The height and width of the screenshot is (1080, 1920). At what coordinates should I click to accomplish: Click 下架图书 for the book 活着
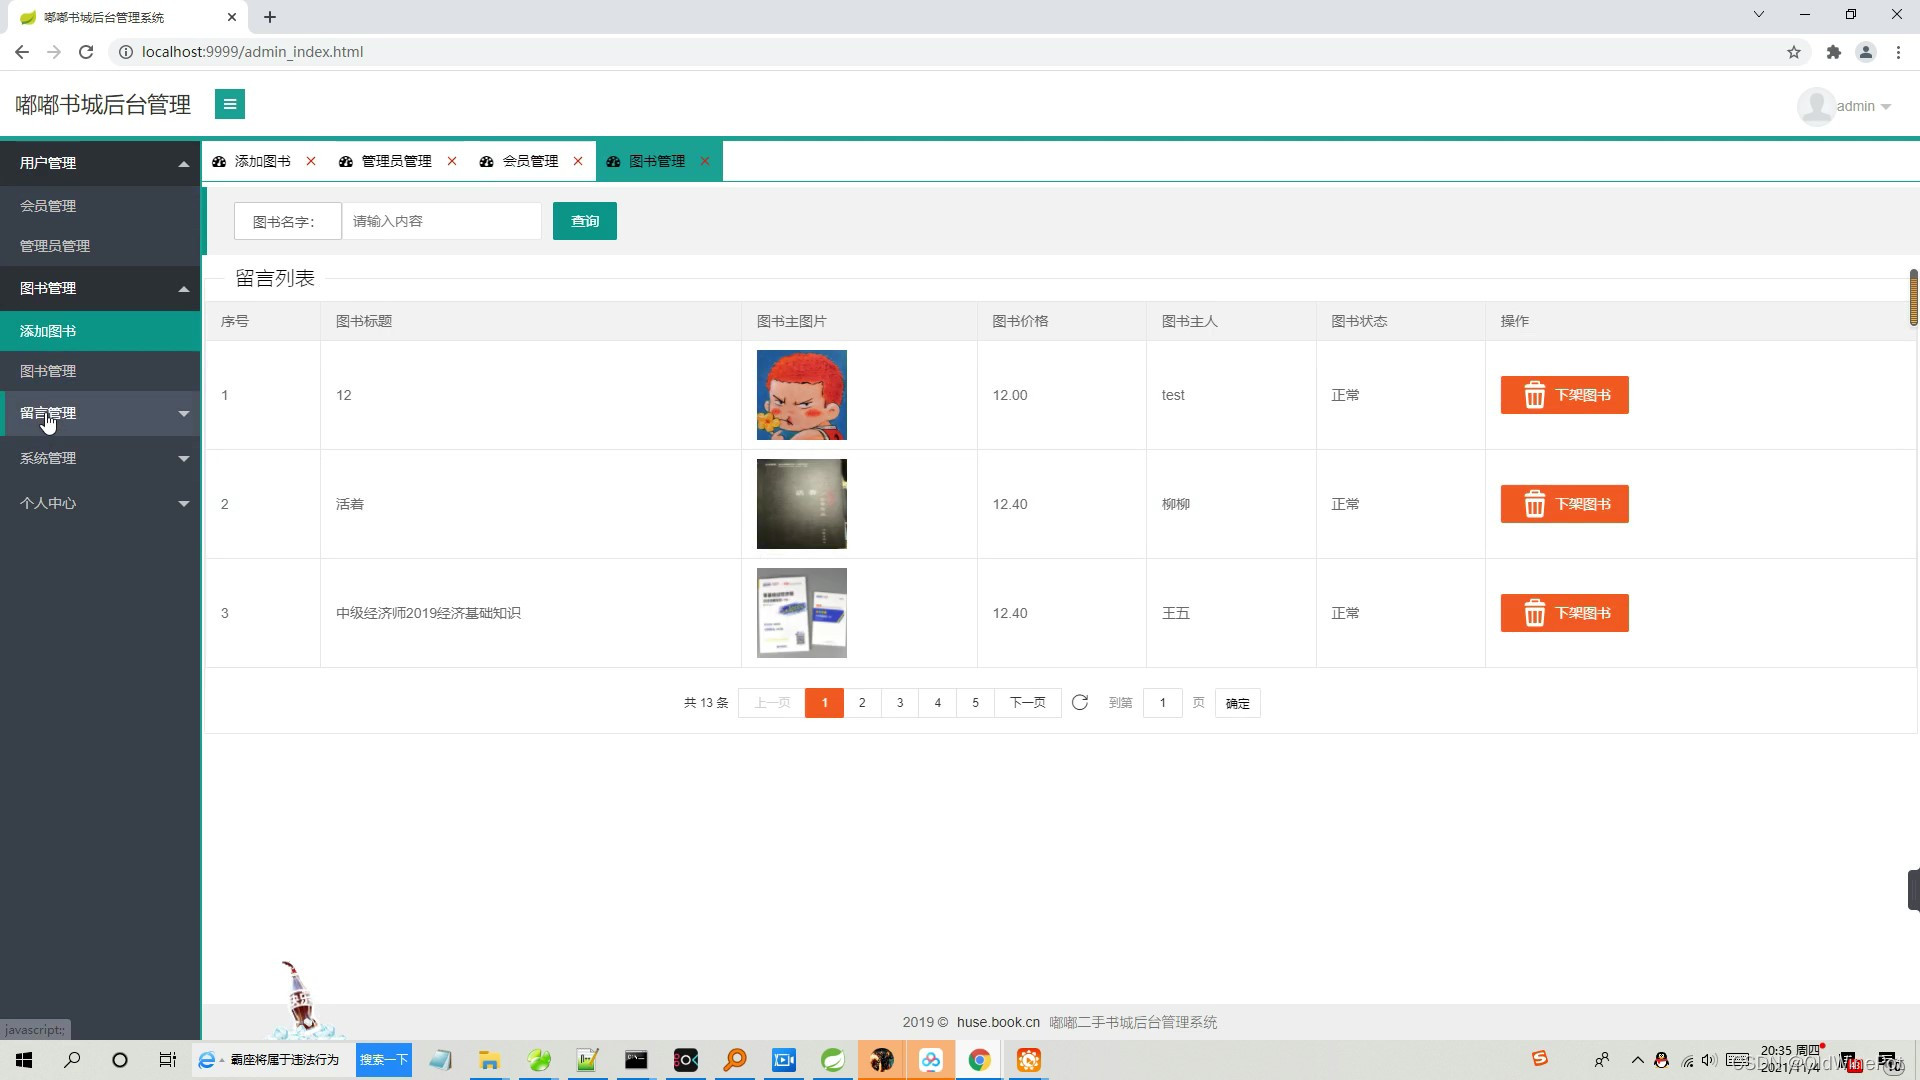[x=1564, y=504]
